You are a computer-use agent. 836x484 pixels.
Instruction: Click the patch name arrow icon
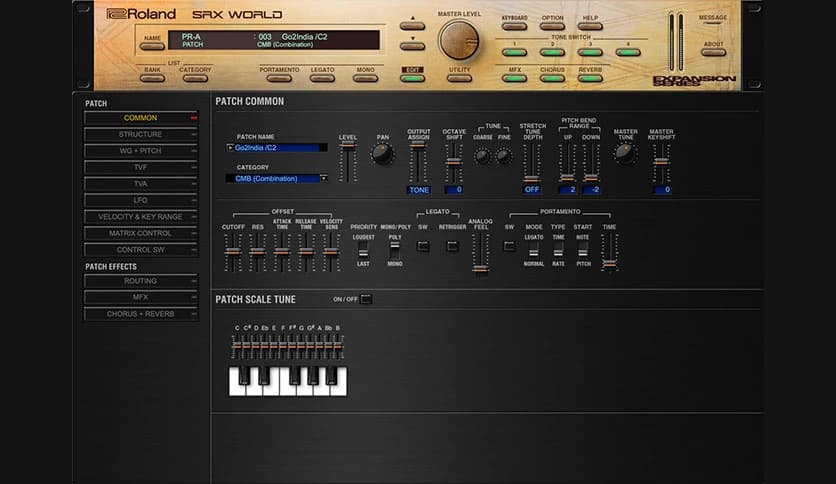click(230, 148)
